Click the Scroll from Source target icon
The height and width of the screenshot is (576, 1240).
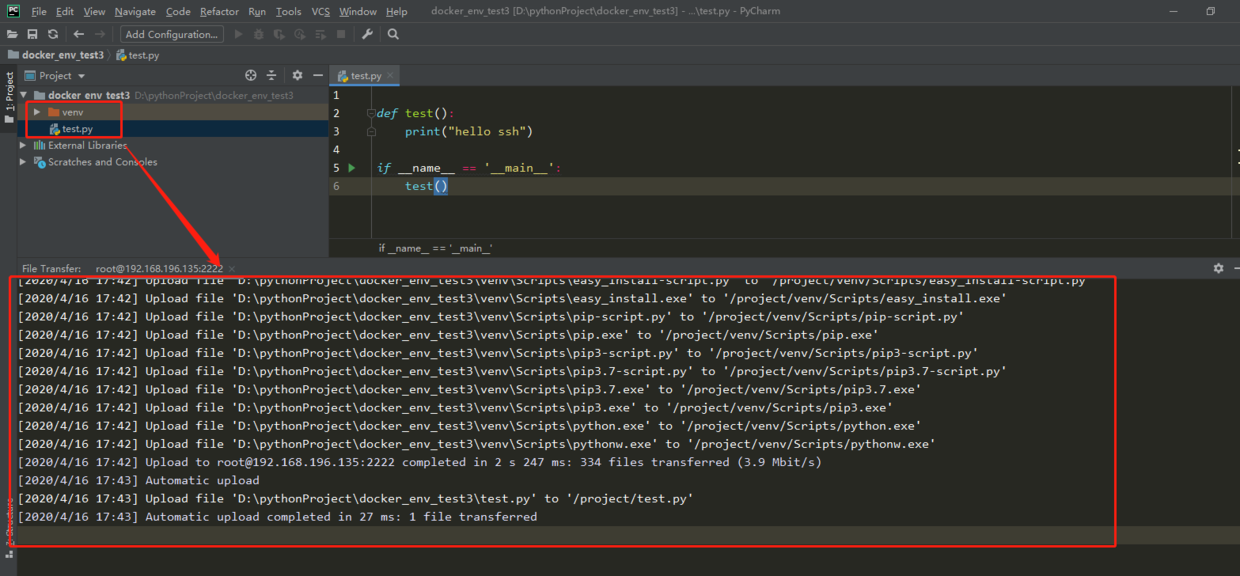(x=251, y=75)
